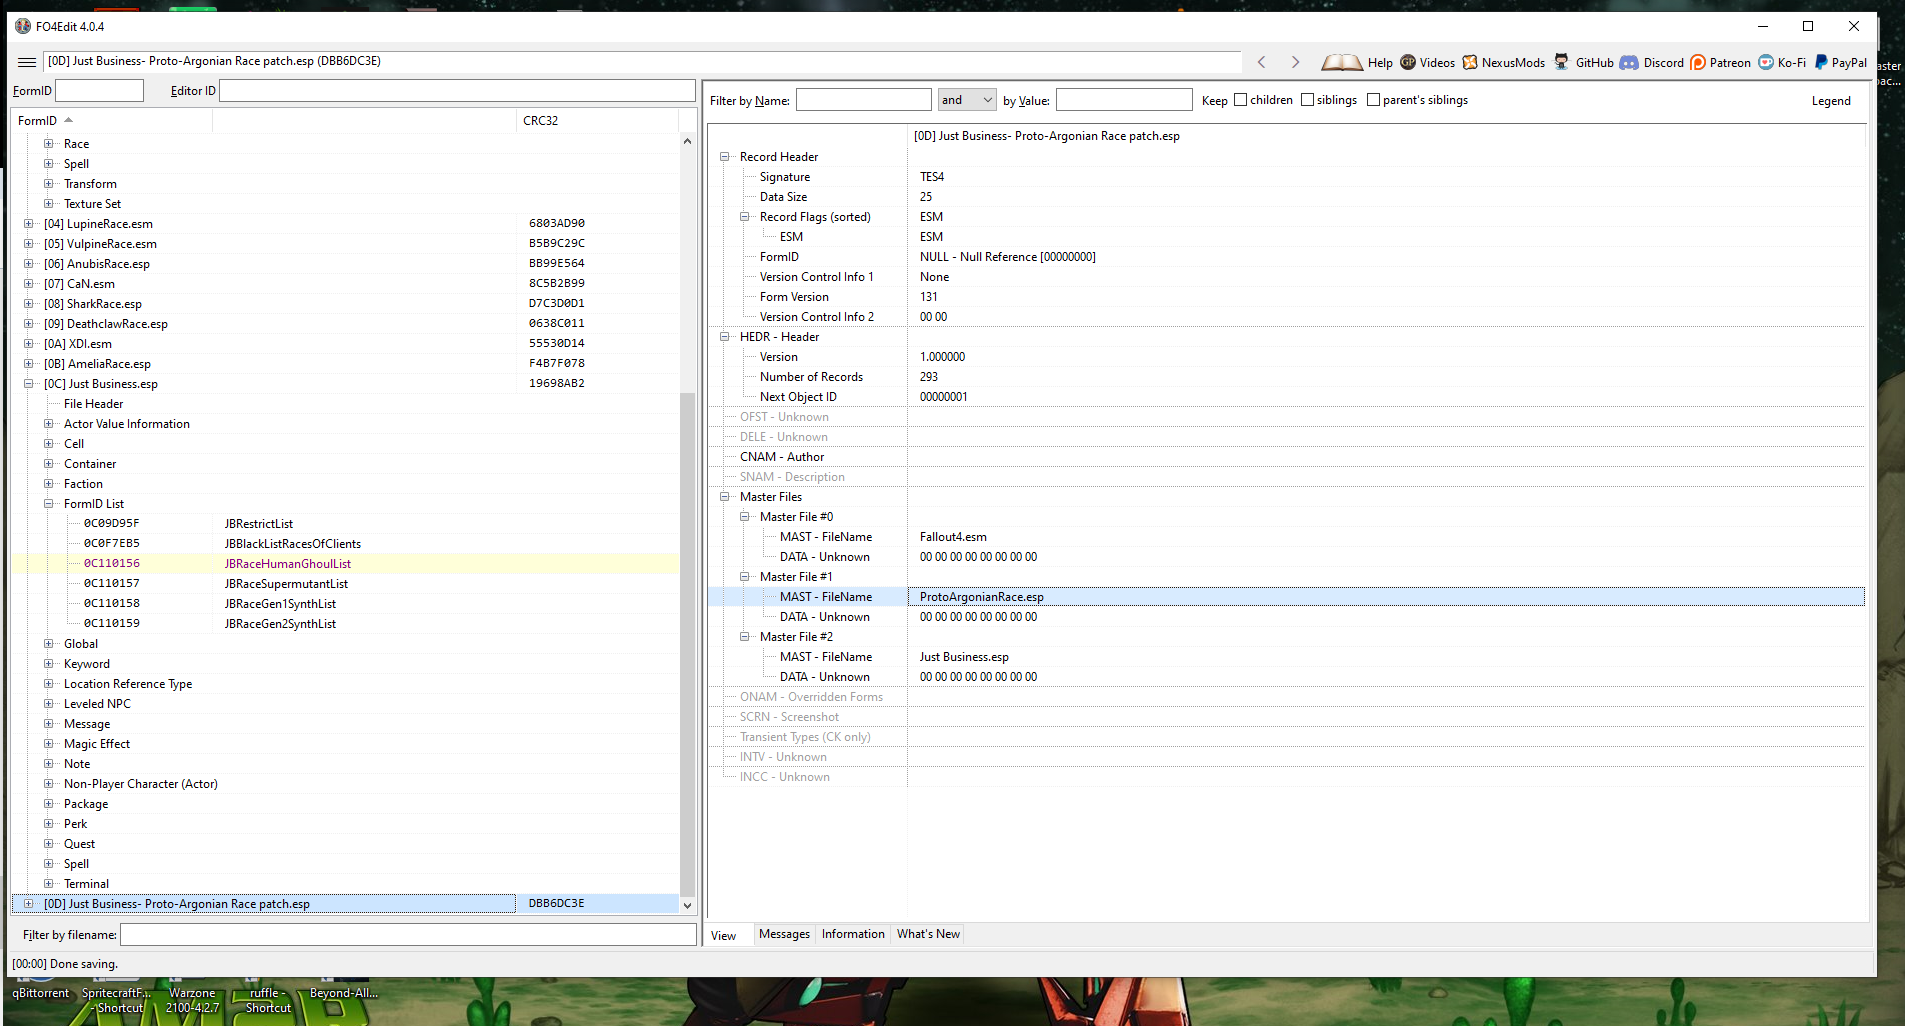
Task: Toggle the Keep children checkbox
Action: pos(1241,100)
